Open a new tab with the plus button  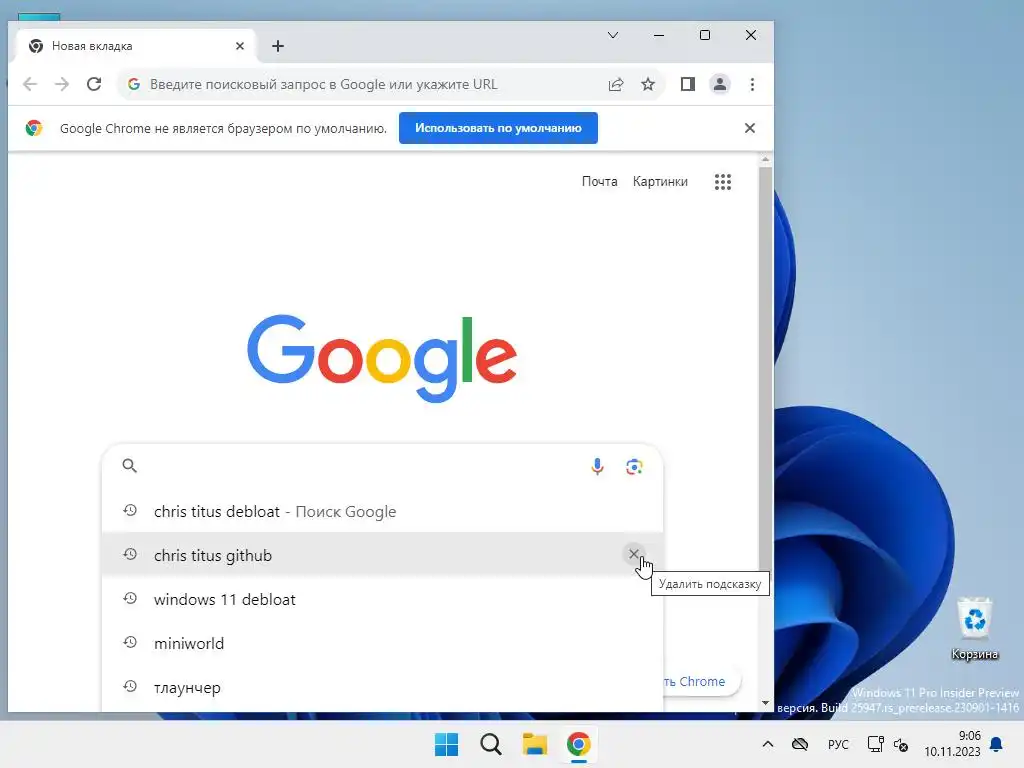coord(278,46)
